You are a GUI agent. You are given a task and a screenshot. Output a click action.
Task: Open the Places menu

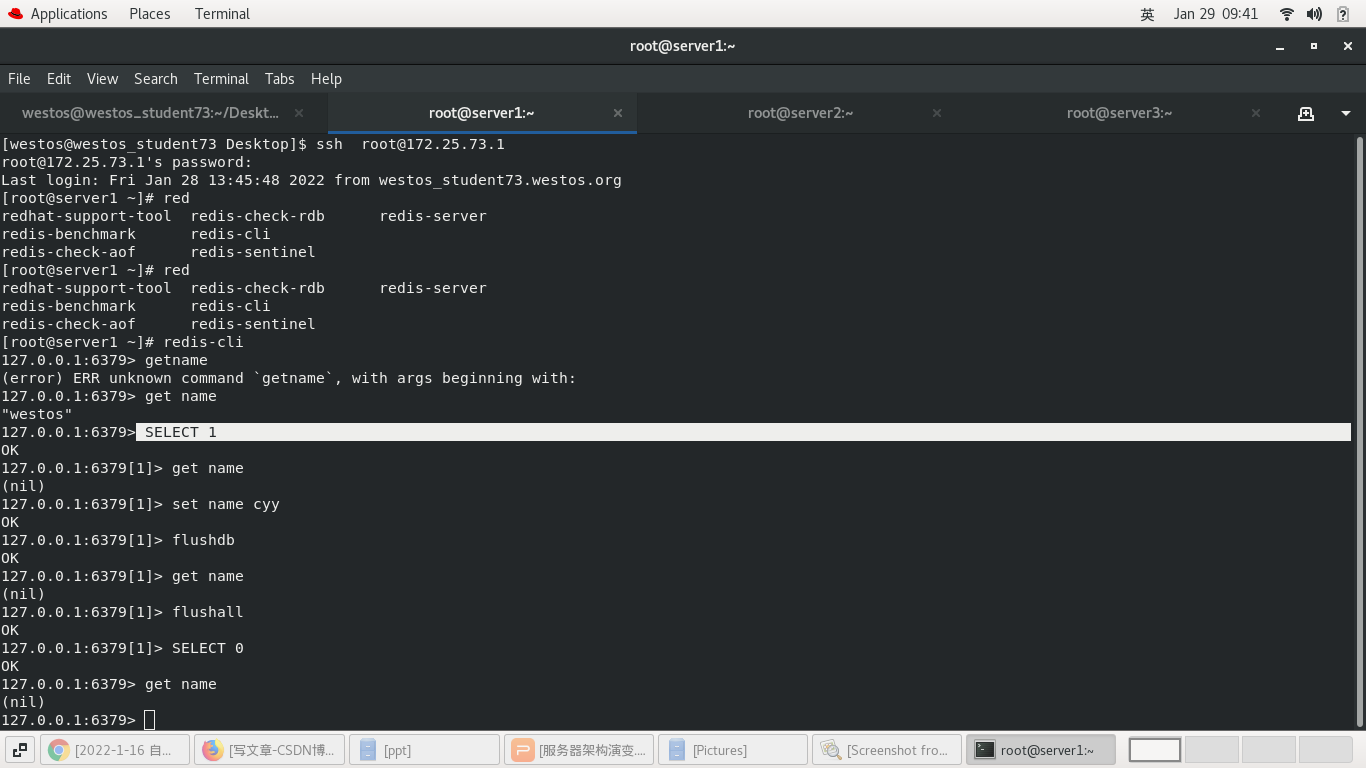click(150, 14)
